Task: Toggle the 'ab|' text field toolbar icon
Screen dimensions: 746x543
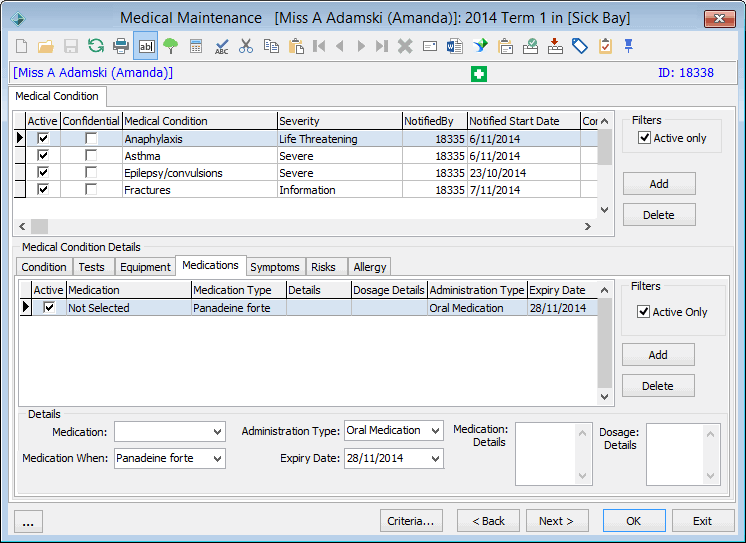Action: 146,46
